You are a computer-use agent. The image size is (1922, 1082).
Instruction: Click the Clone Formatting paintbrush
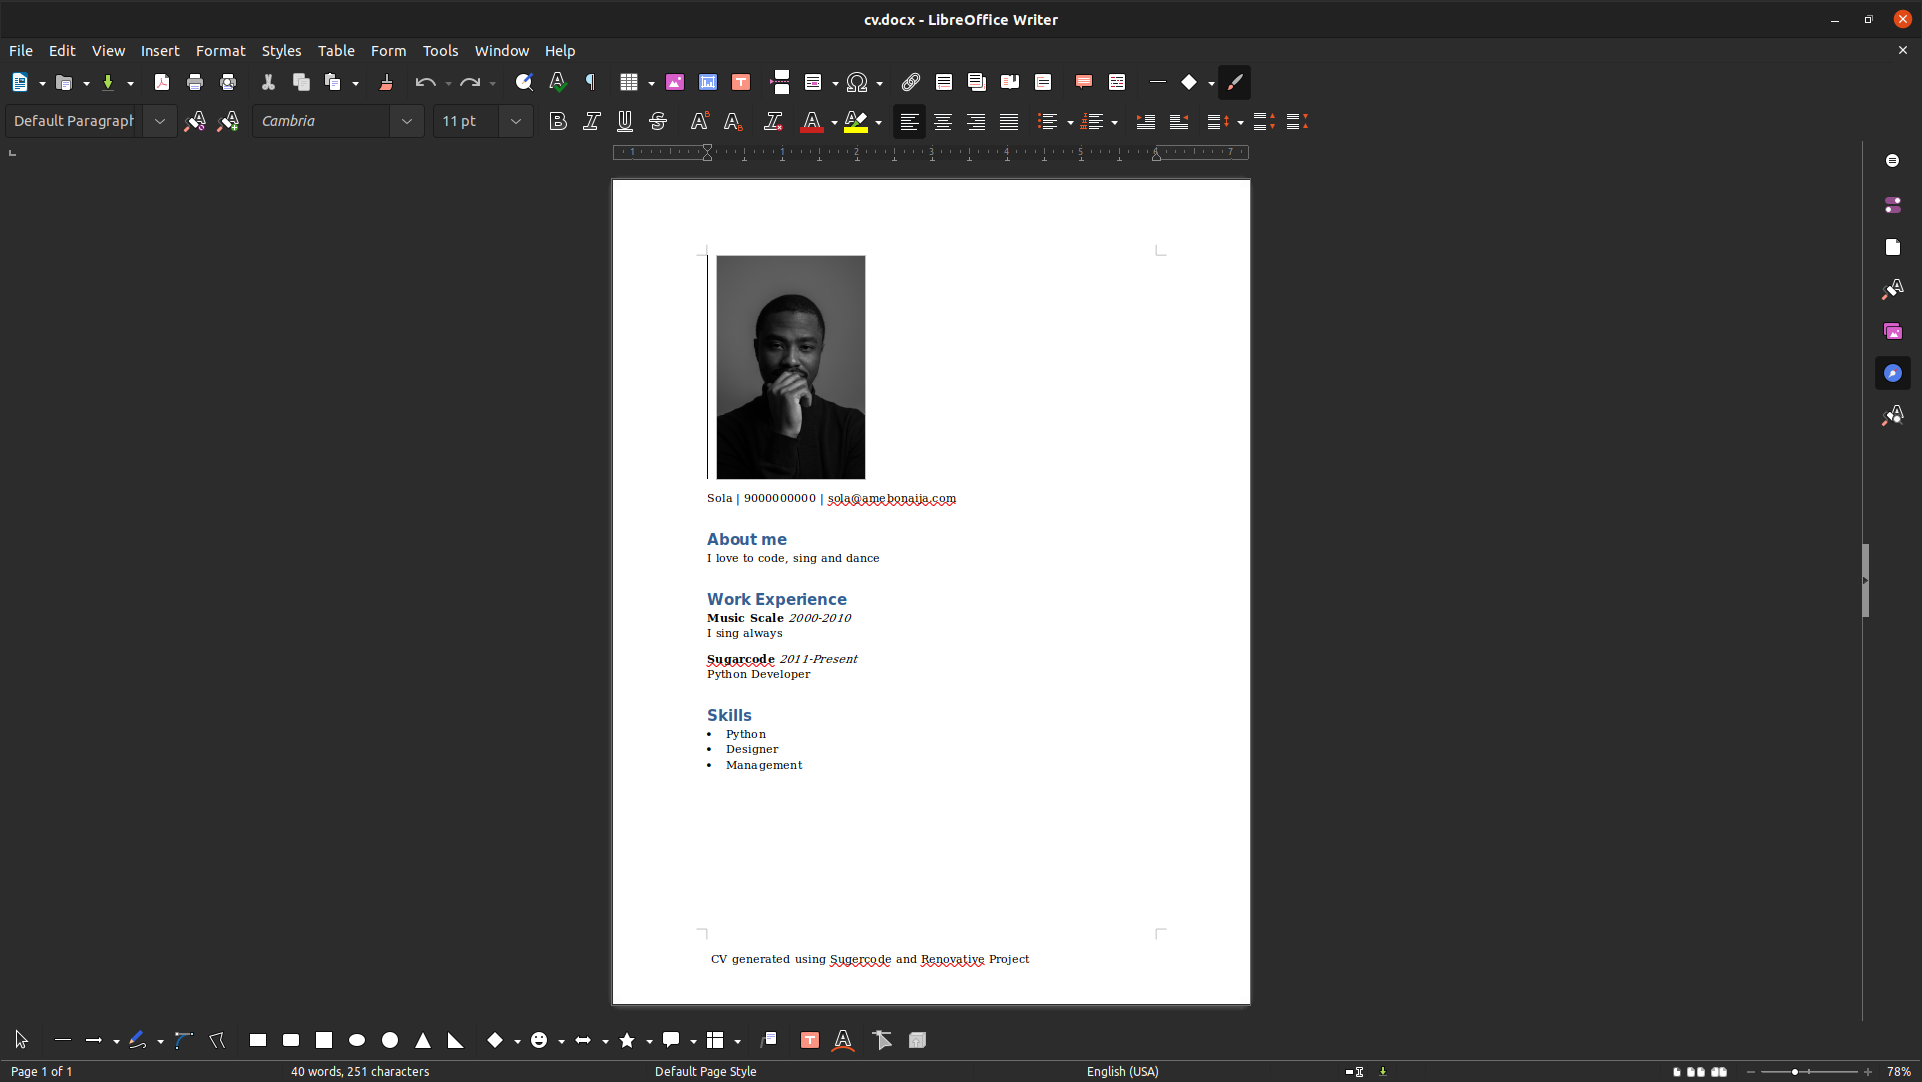tap(386, 83)
